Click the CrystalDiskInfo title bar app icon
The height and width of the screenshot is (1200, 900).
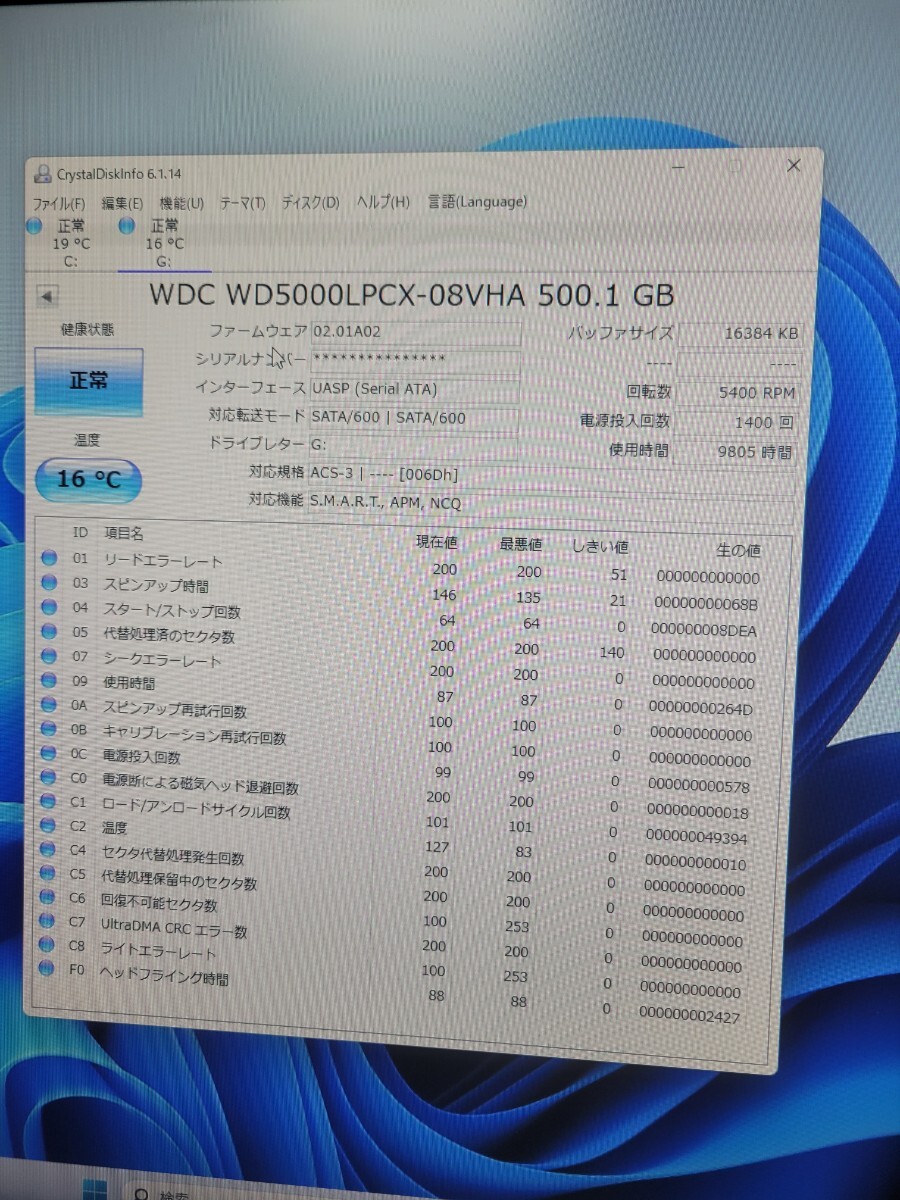point(43,175)
